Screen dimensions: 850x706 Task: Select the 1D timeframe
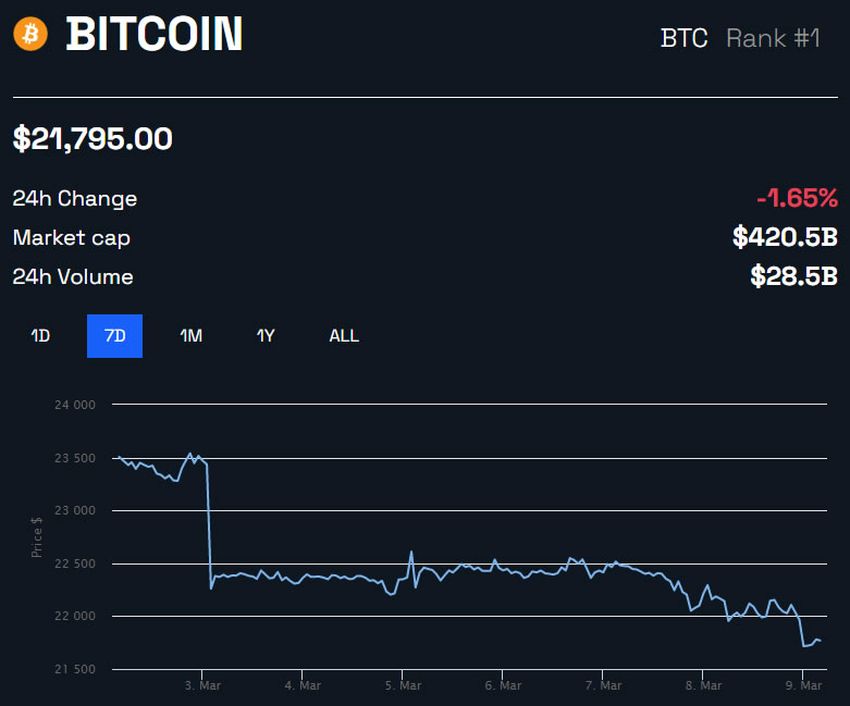(39, 336)
